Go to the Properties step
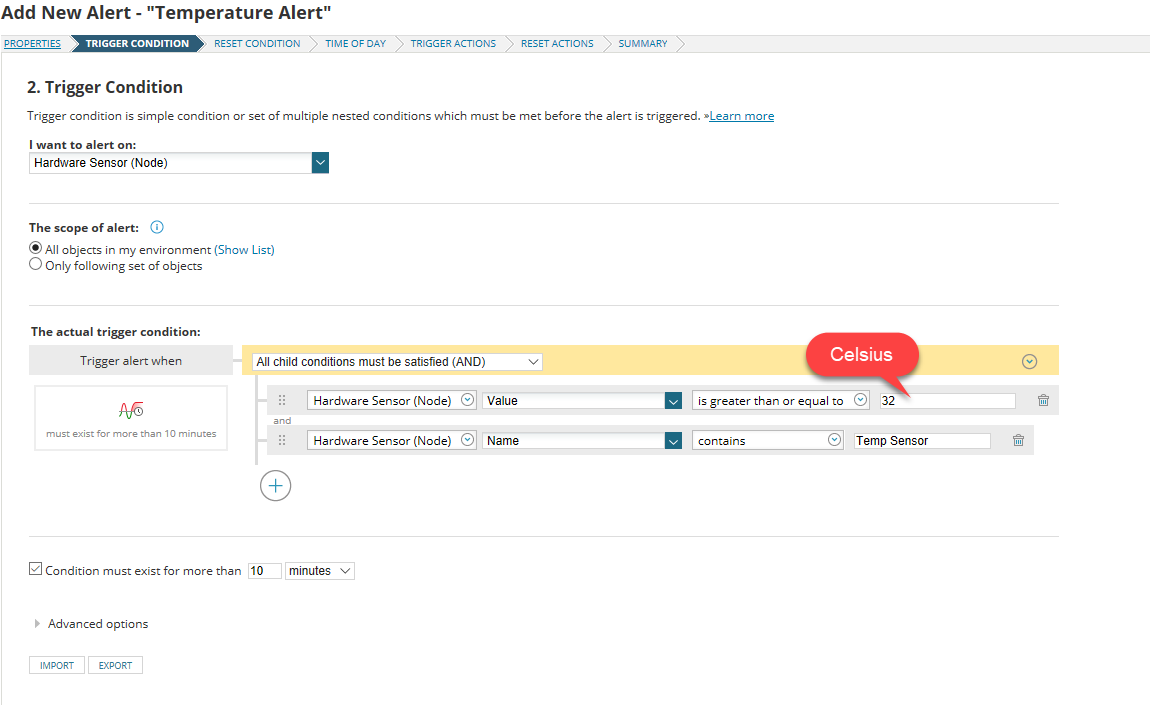 click(x=32, y=44)
